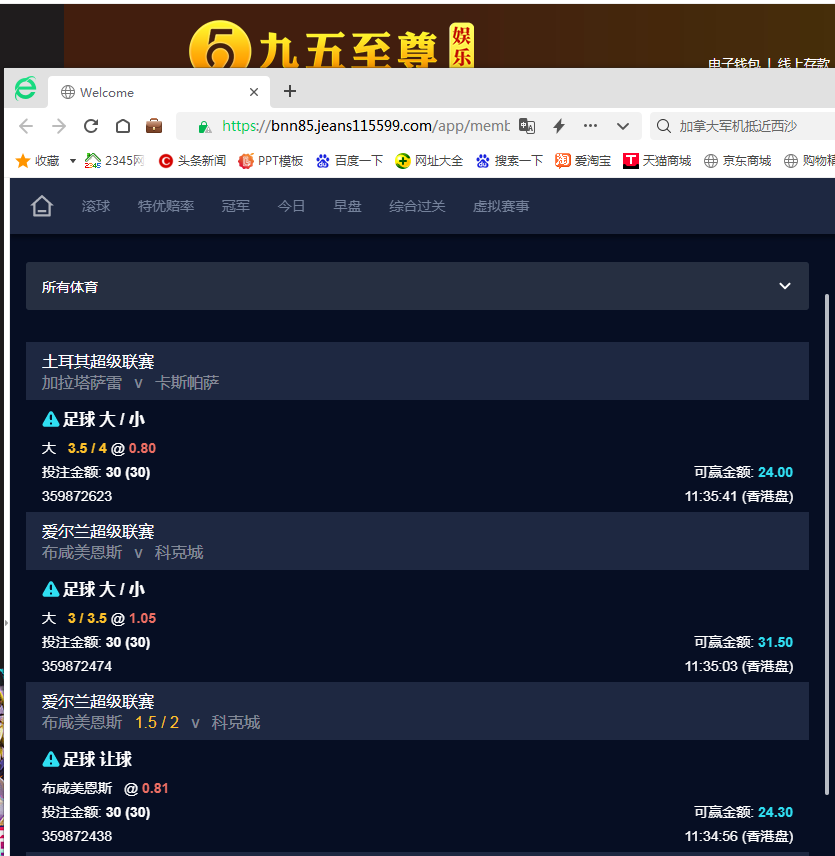The image size is (835, 856).
Task: Click the 所有体育 dropdown chevron
Action: pyautogui.click(x=785, y=286)
